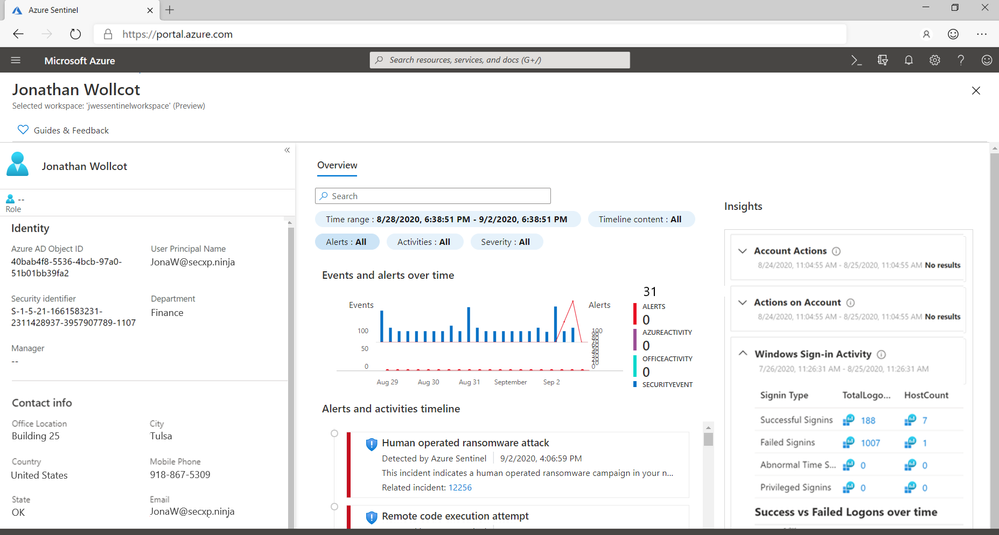Click the icon beside Successful Signins 188

[x=849, y=420]
